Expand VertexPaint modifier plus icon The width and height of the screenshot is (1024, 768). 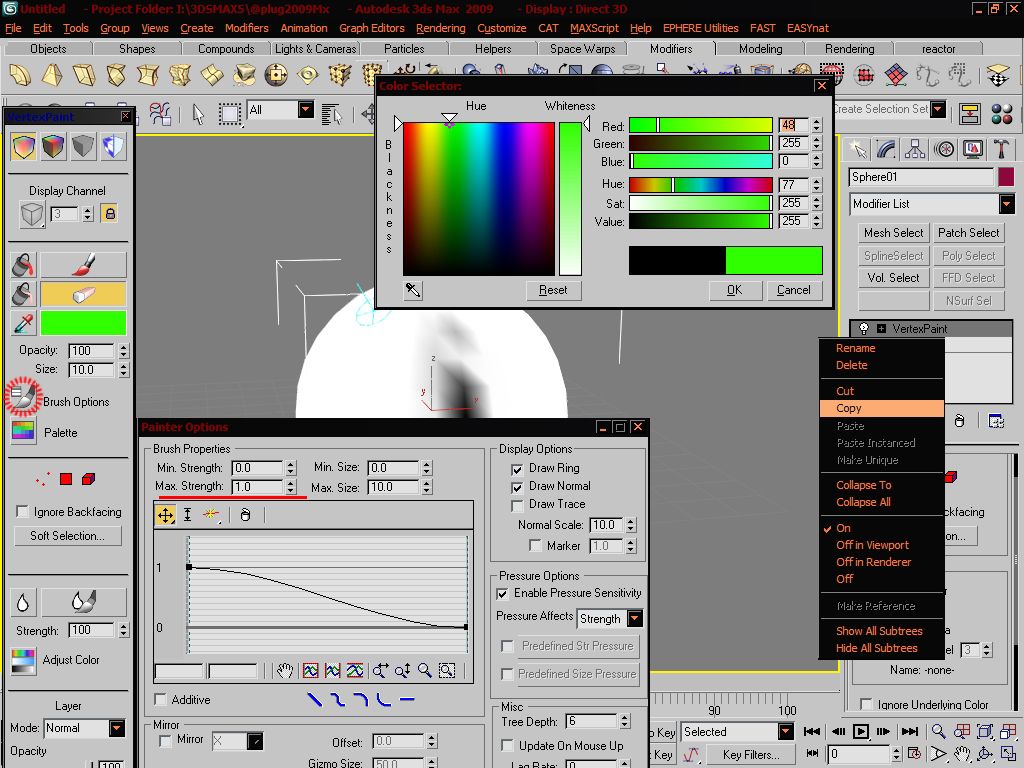click(882, 328)
